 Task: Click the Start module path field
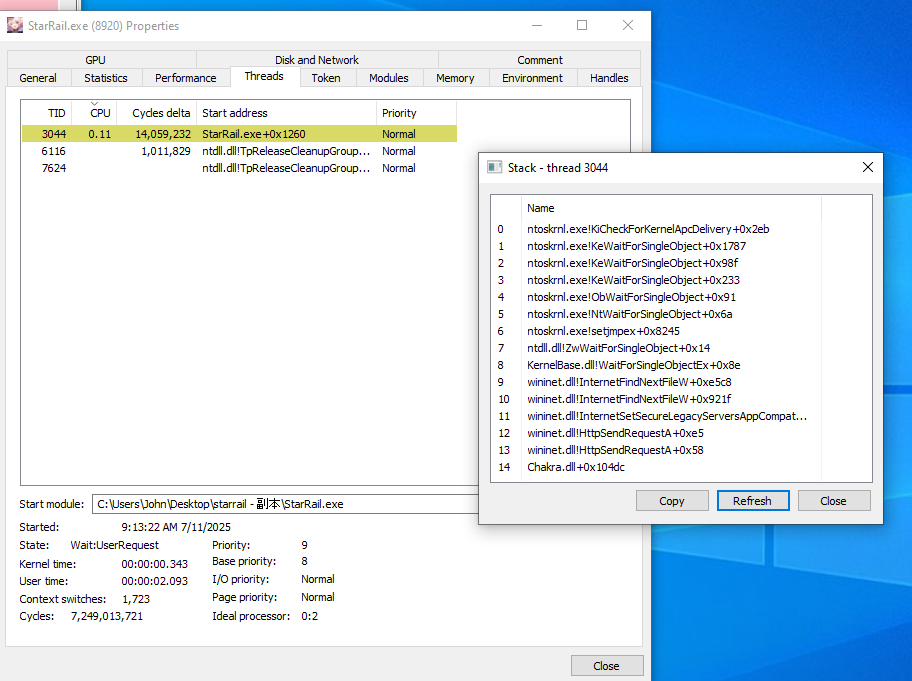click(x=285, y=504)
